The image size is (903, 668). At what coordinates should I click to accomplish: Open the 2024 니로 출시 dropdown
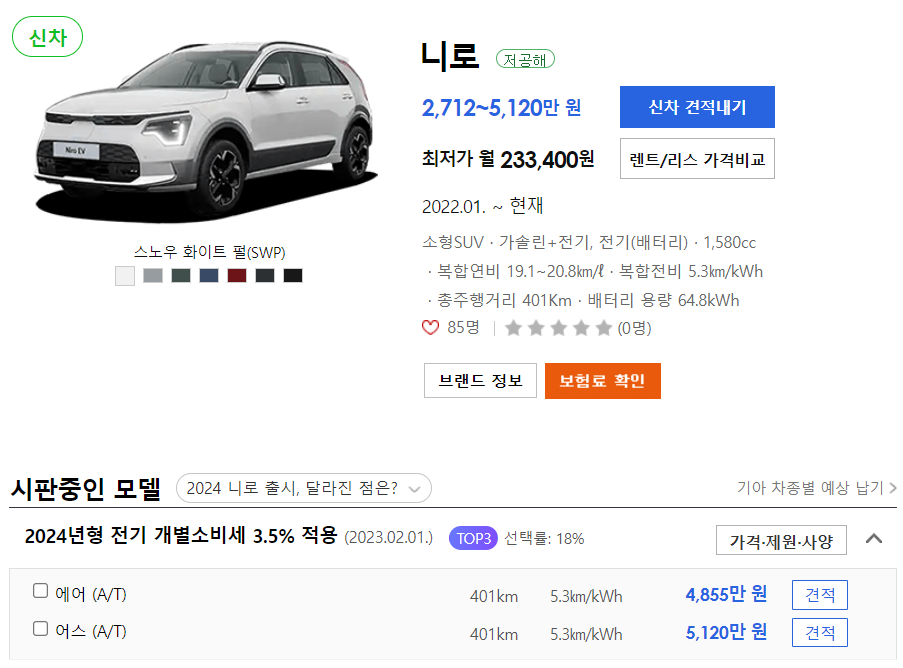[x=303, y=488]
